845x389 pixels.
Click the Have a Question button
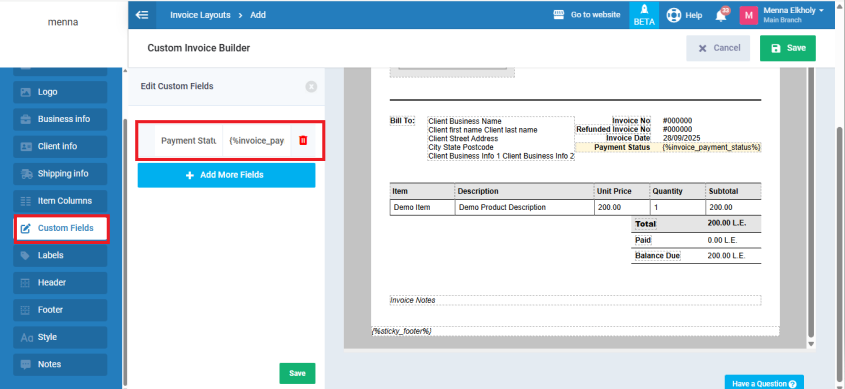764,383
